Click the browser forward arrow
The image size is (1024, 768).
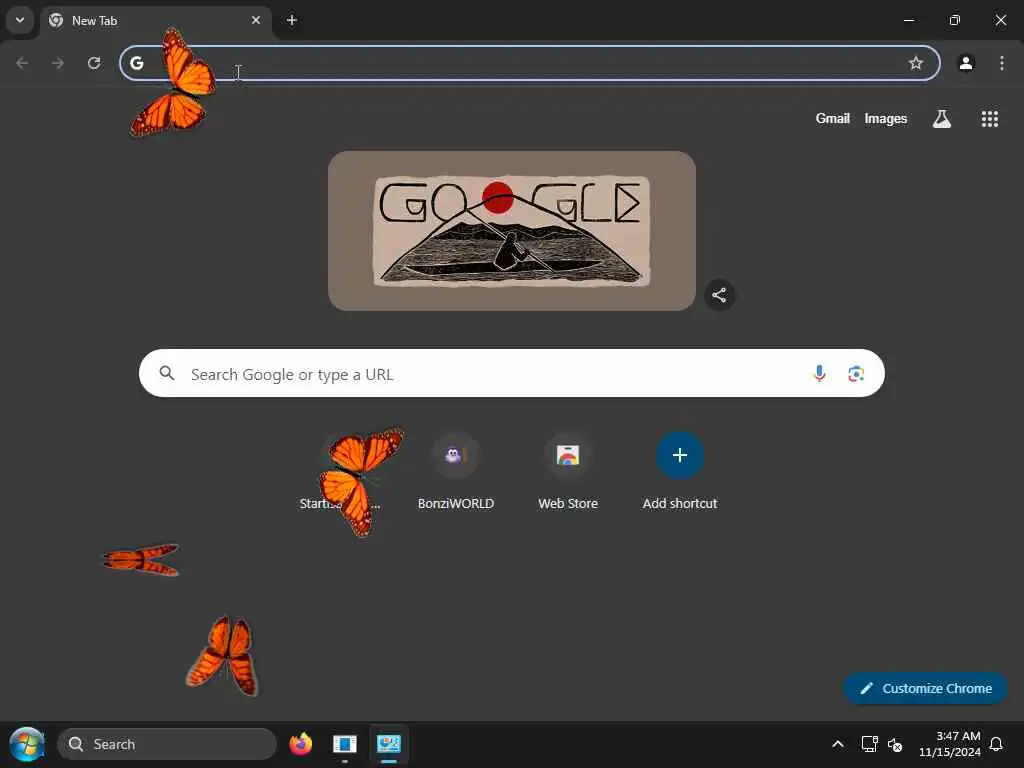click(58, 63)
